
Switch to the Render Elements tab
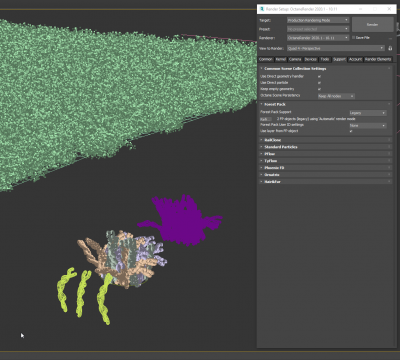(378, 59)
